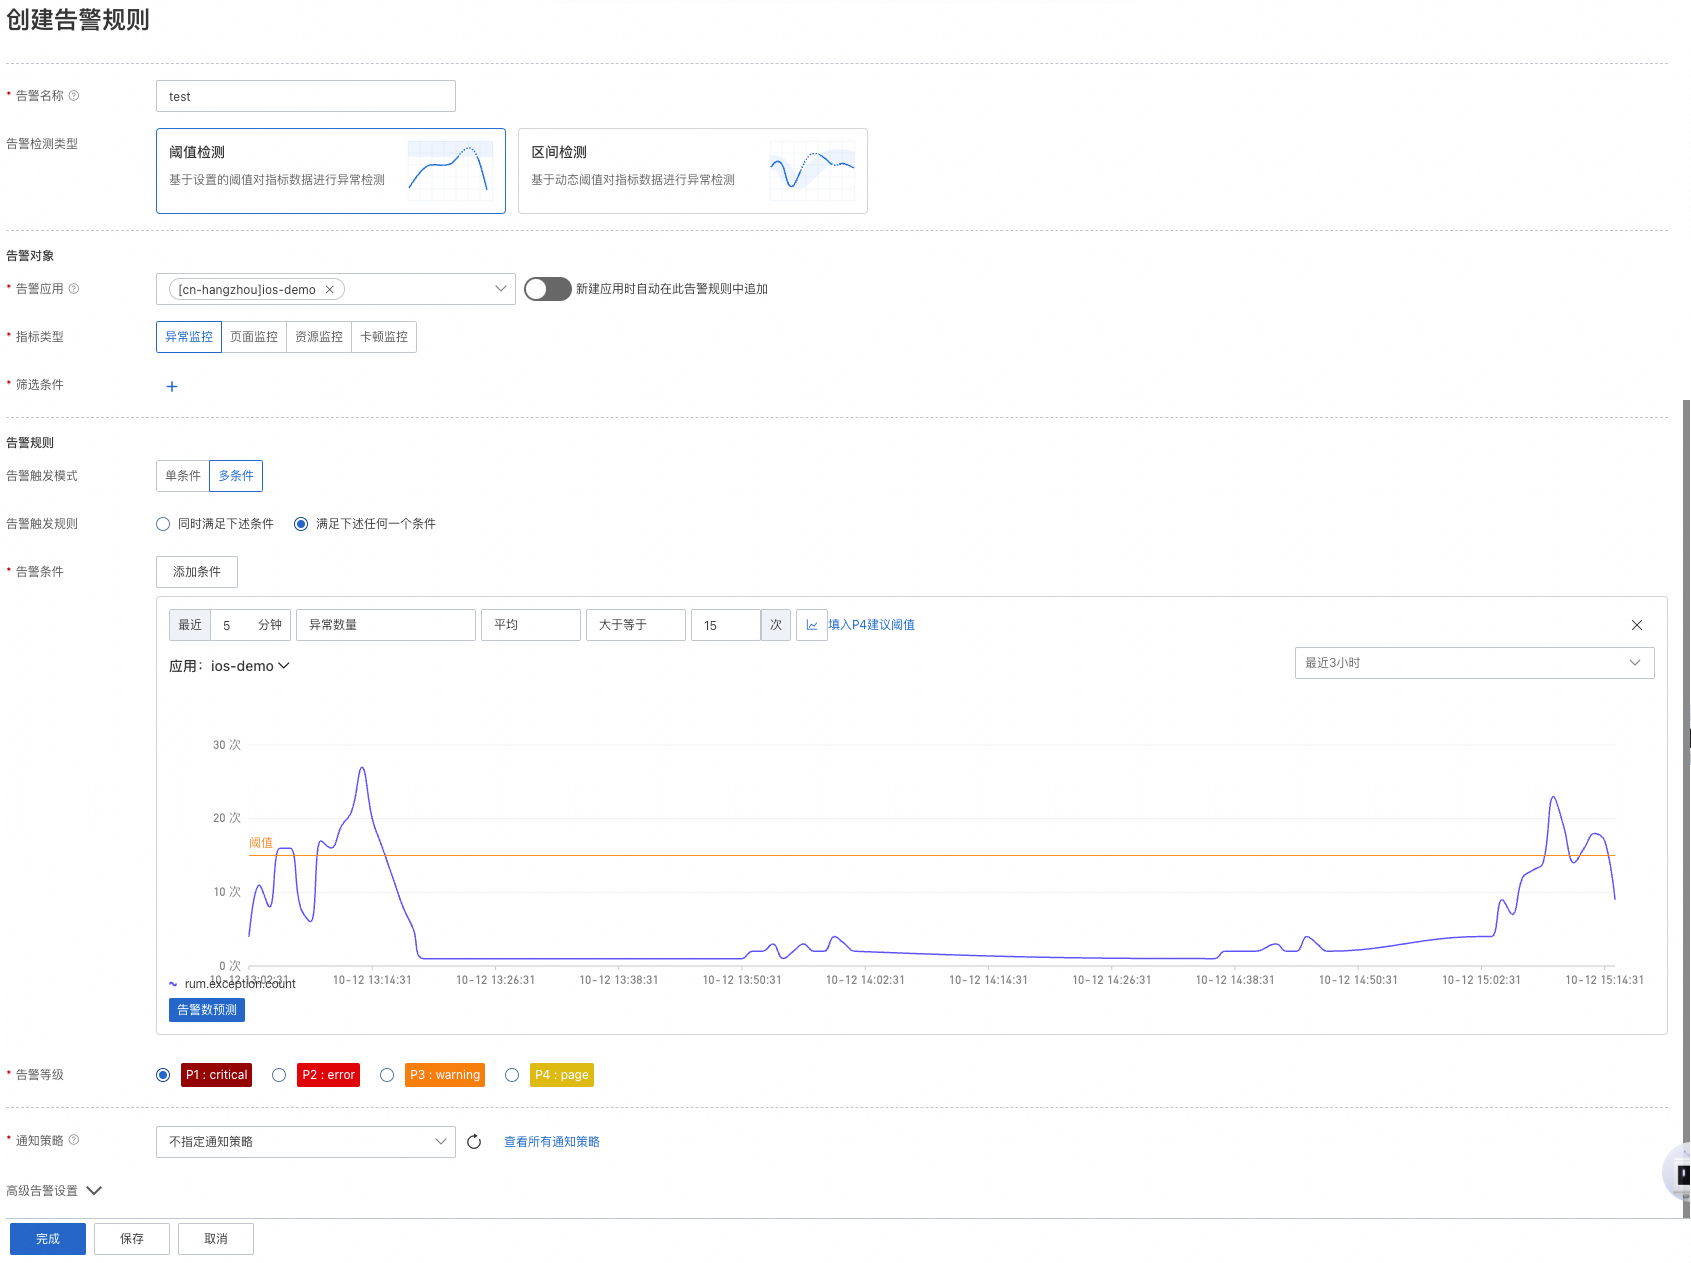
Task: Click the 填入P4建议阈值 link
Action: [x=871, y=625]
